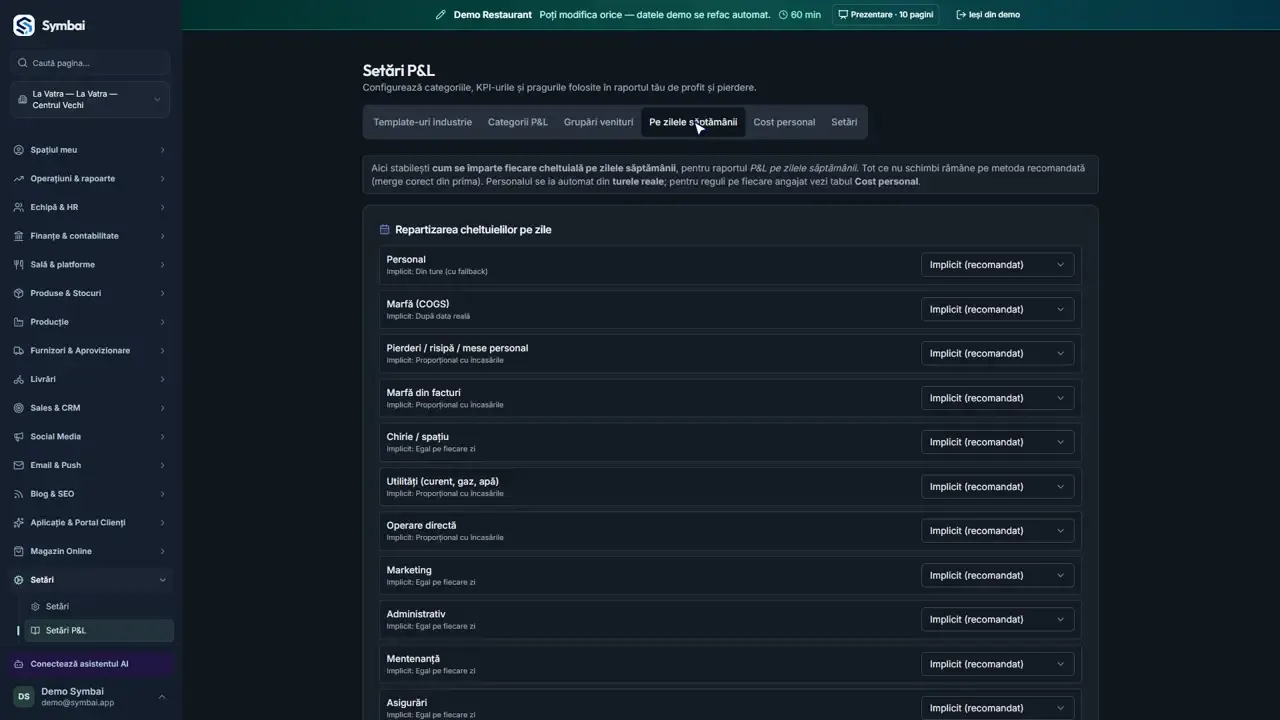
Task: Click the Livrări delivery icon in sidebar
Action: tap(19, 380)
